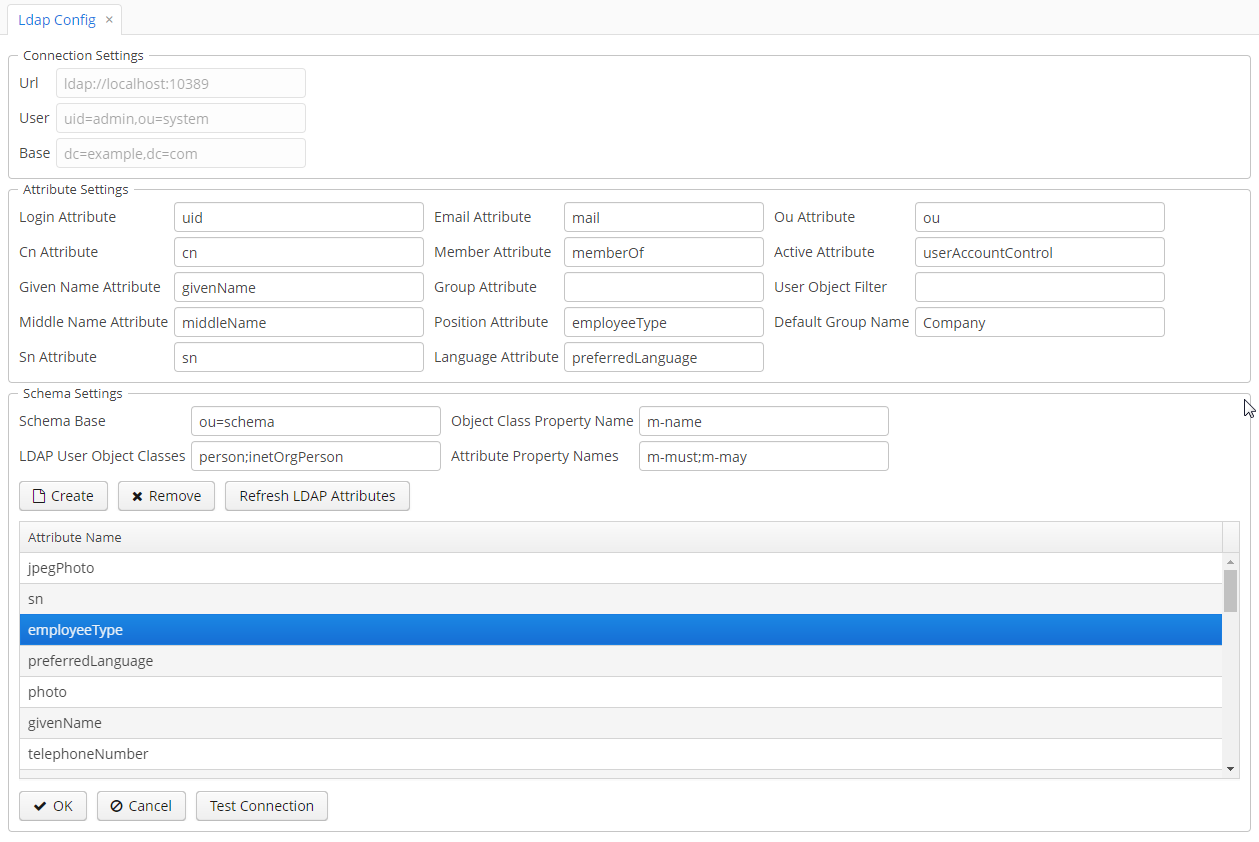The image size is (1259, 842).
Task: Focus the Base connection field
Action: [x=181, y=153]
